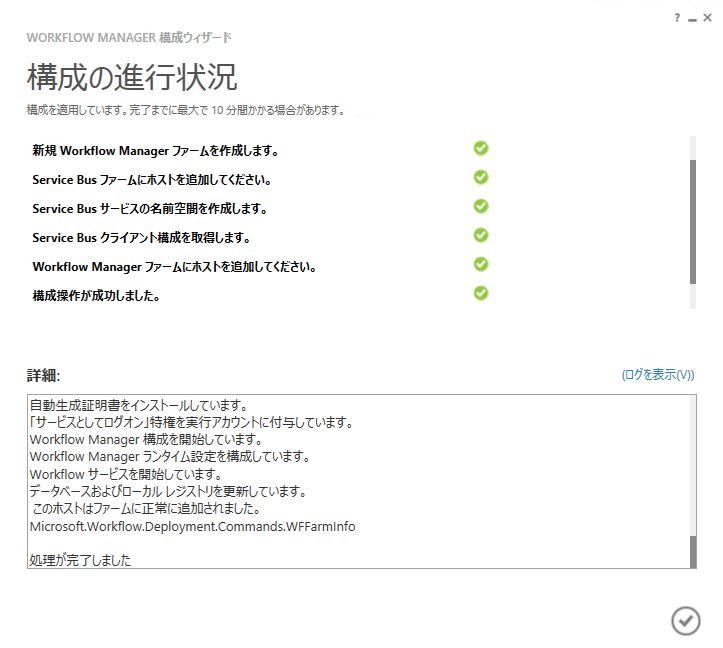
Task: Select the 構成操作が成功しました status text
Action: tap(96, 296)
